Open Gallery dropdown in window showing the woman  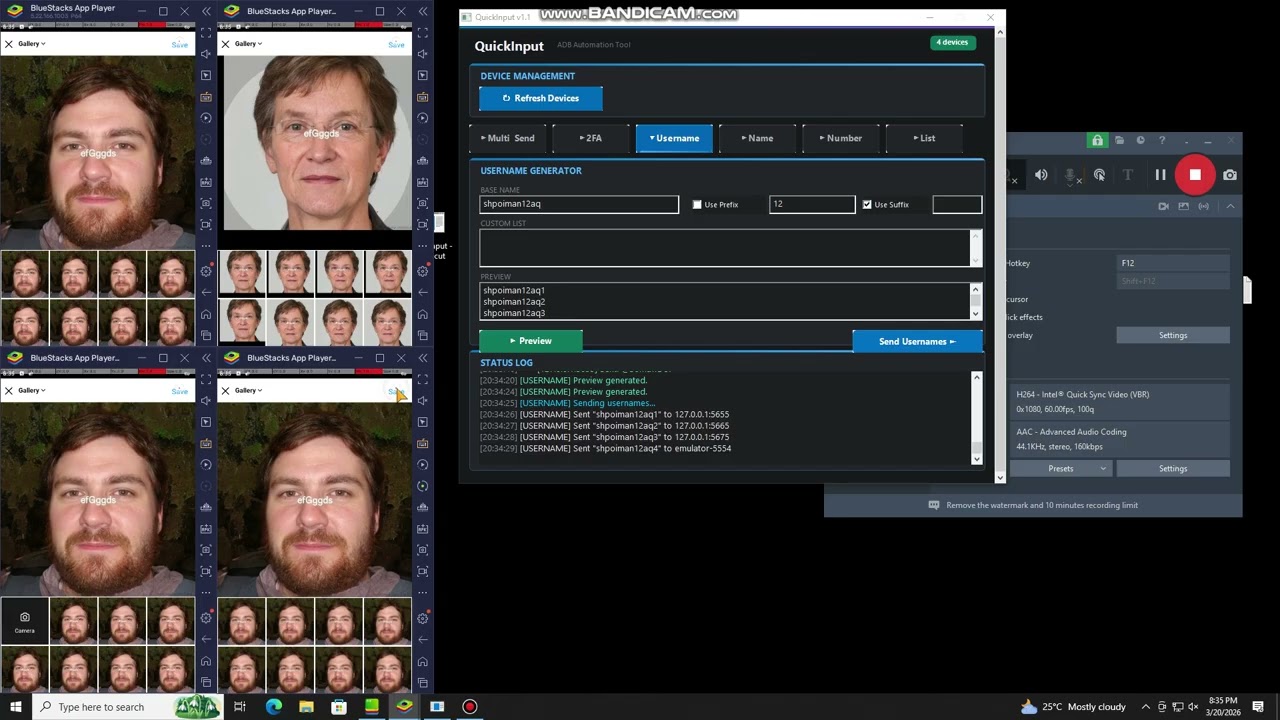(x=248, y=44)
